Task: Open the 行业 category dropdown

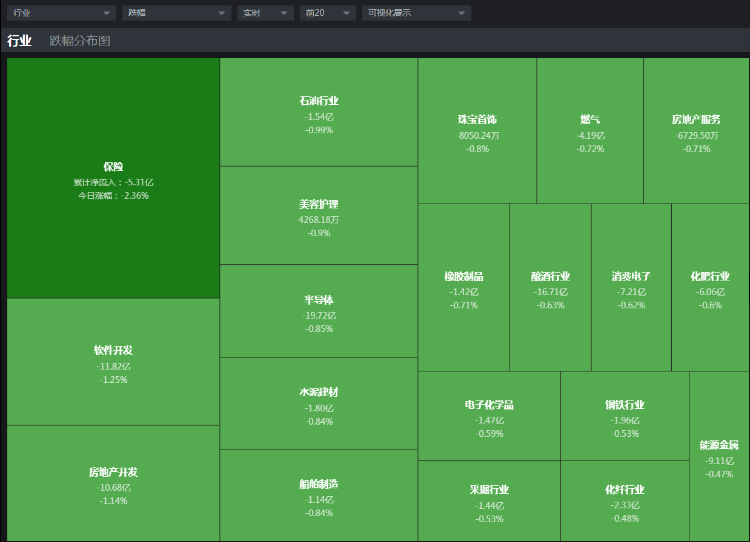Action: click(x=62, y=13)
